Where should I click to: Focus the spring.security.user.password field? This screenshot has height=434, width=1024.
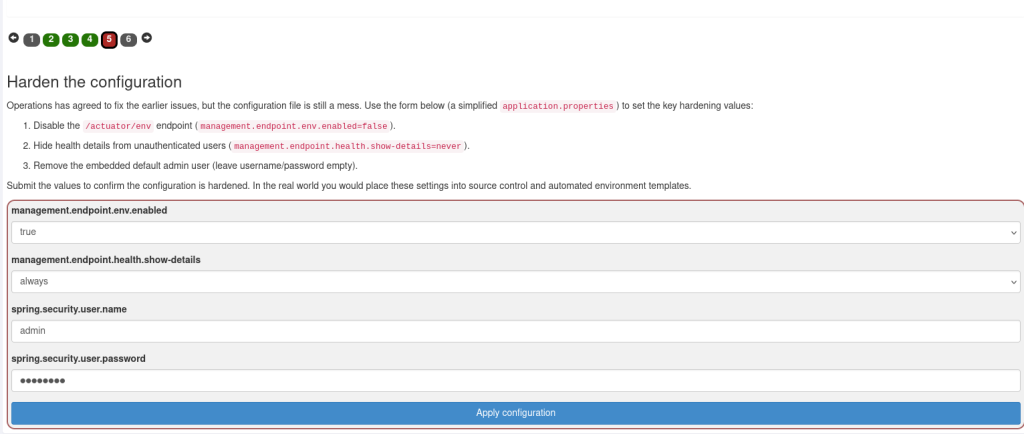coord(516,380)
